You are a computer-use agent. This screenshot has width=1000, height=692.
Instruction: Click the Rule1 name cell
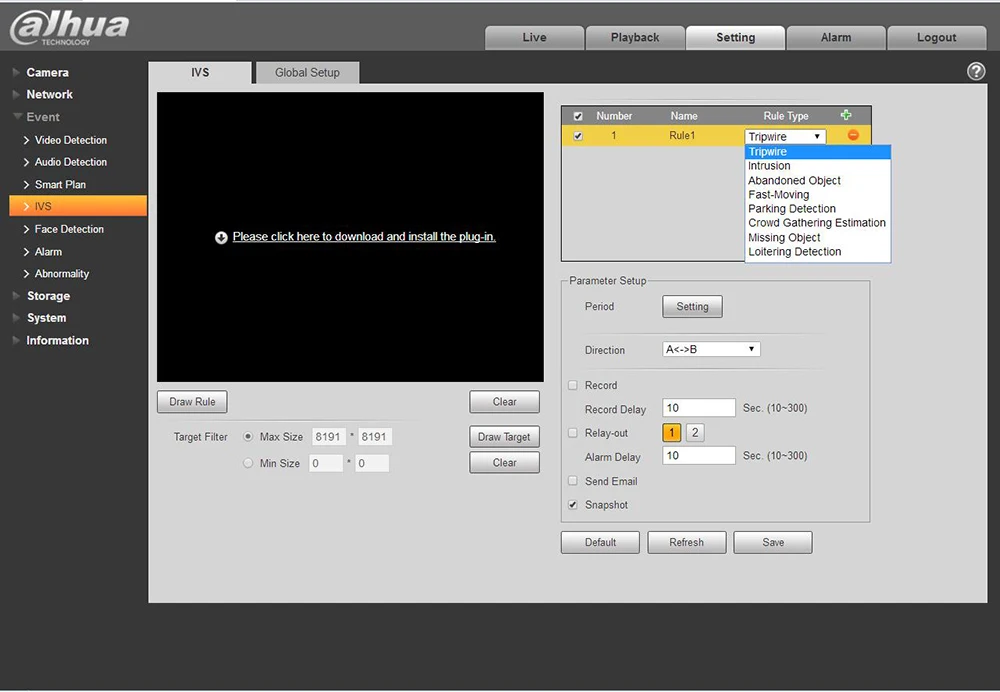coord(682,136)
